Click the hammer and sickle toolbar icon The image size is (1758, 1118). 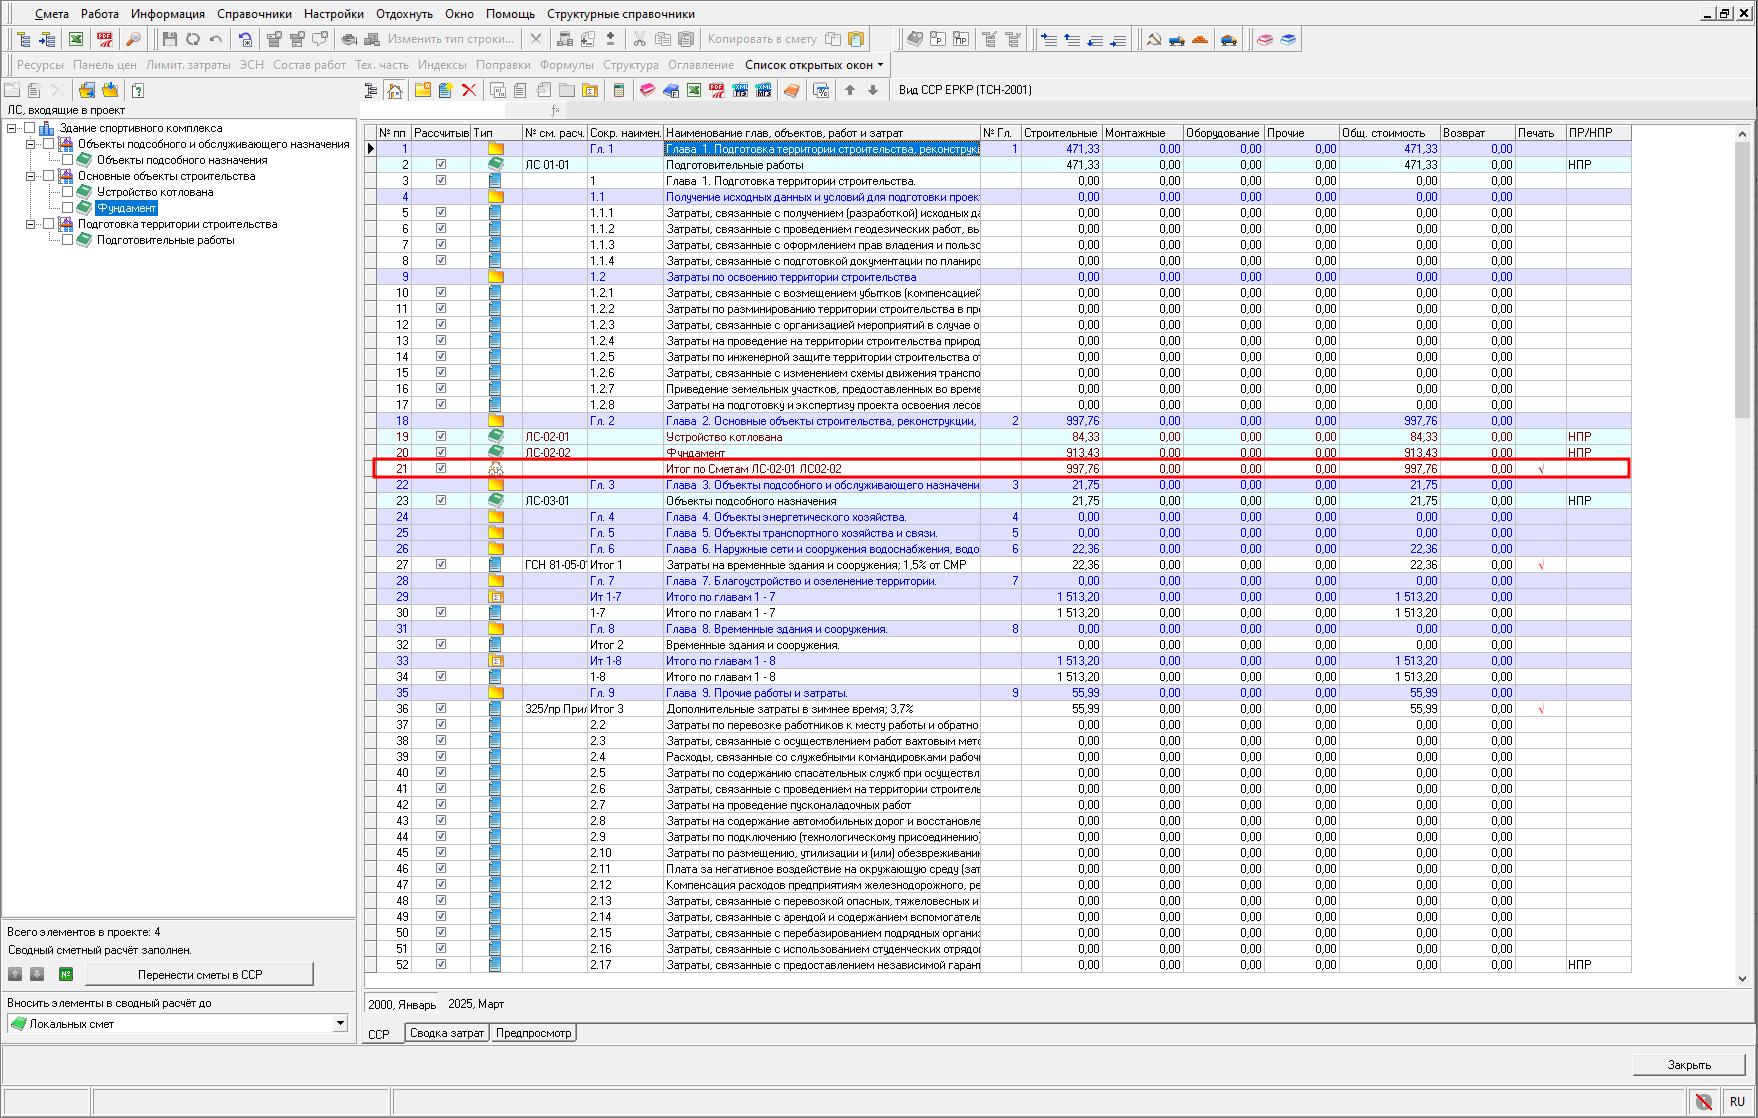click(1153, 39)
